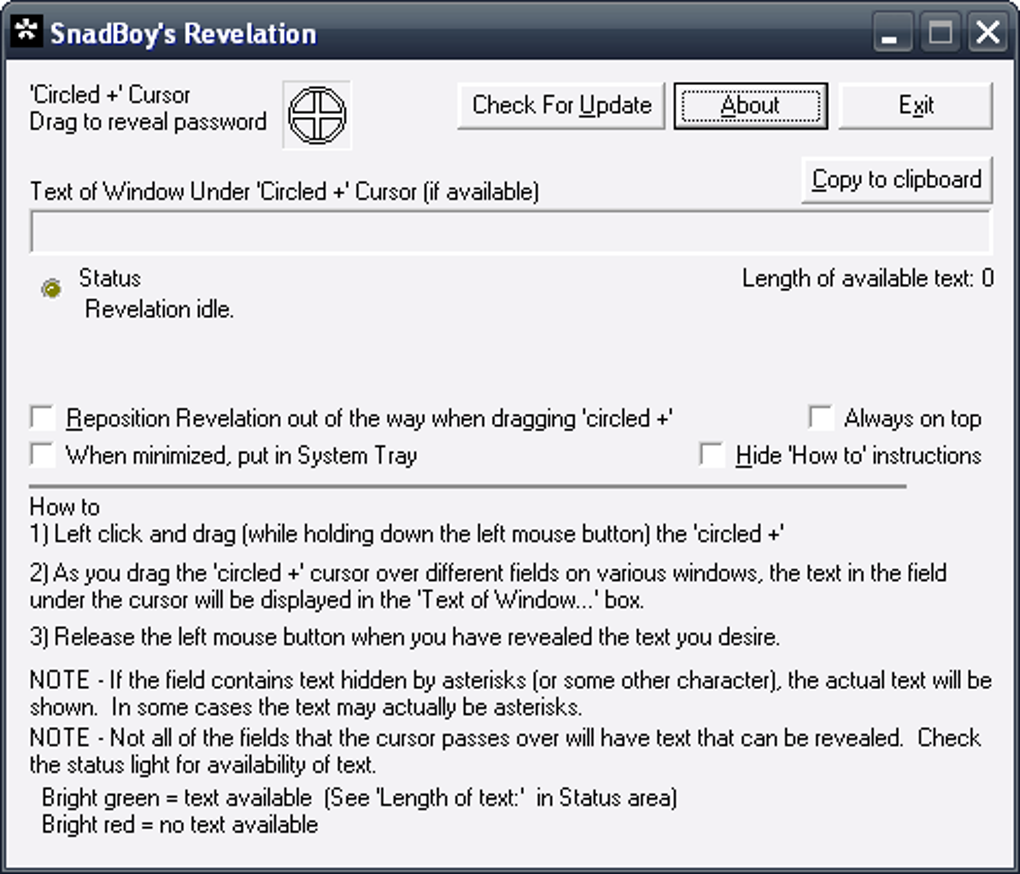Click the 'Status' label
The height and width of the screenshot is (874, 1020).
point(110,278)
